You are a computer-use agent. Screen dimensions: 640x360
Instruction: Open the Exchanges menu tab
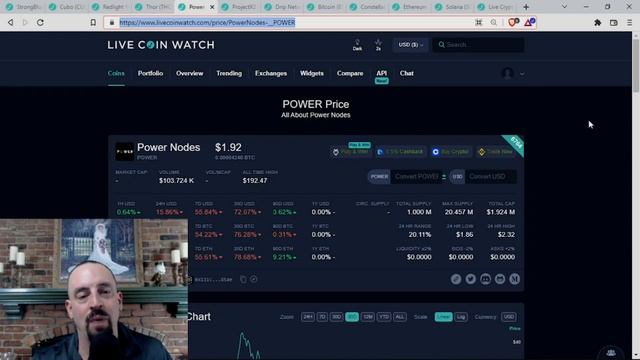(x=271, y=73)
